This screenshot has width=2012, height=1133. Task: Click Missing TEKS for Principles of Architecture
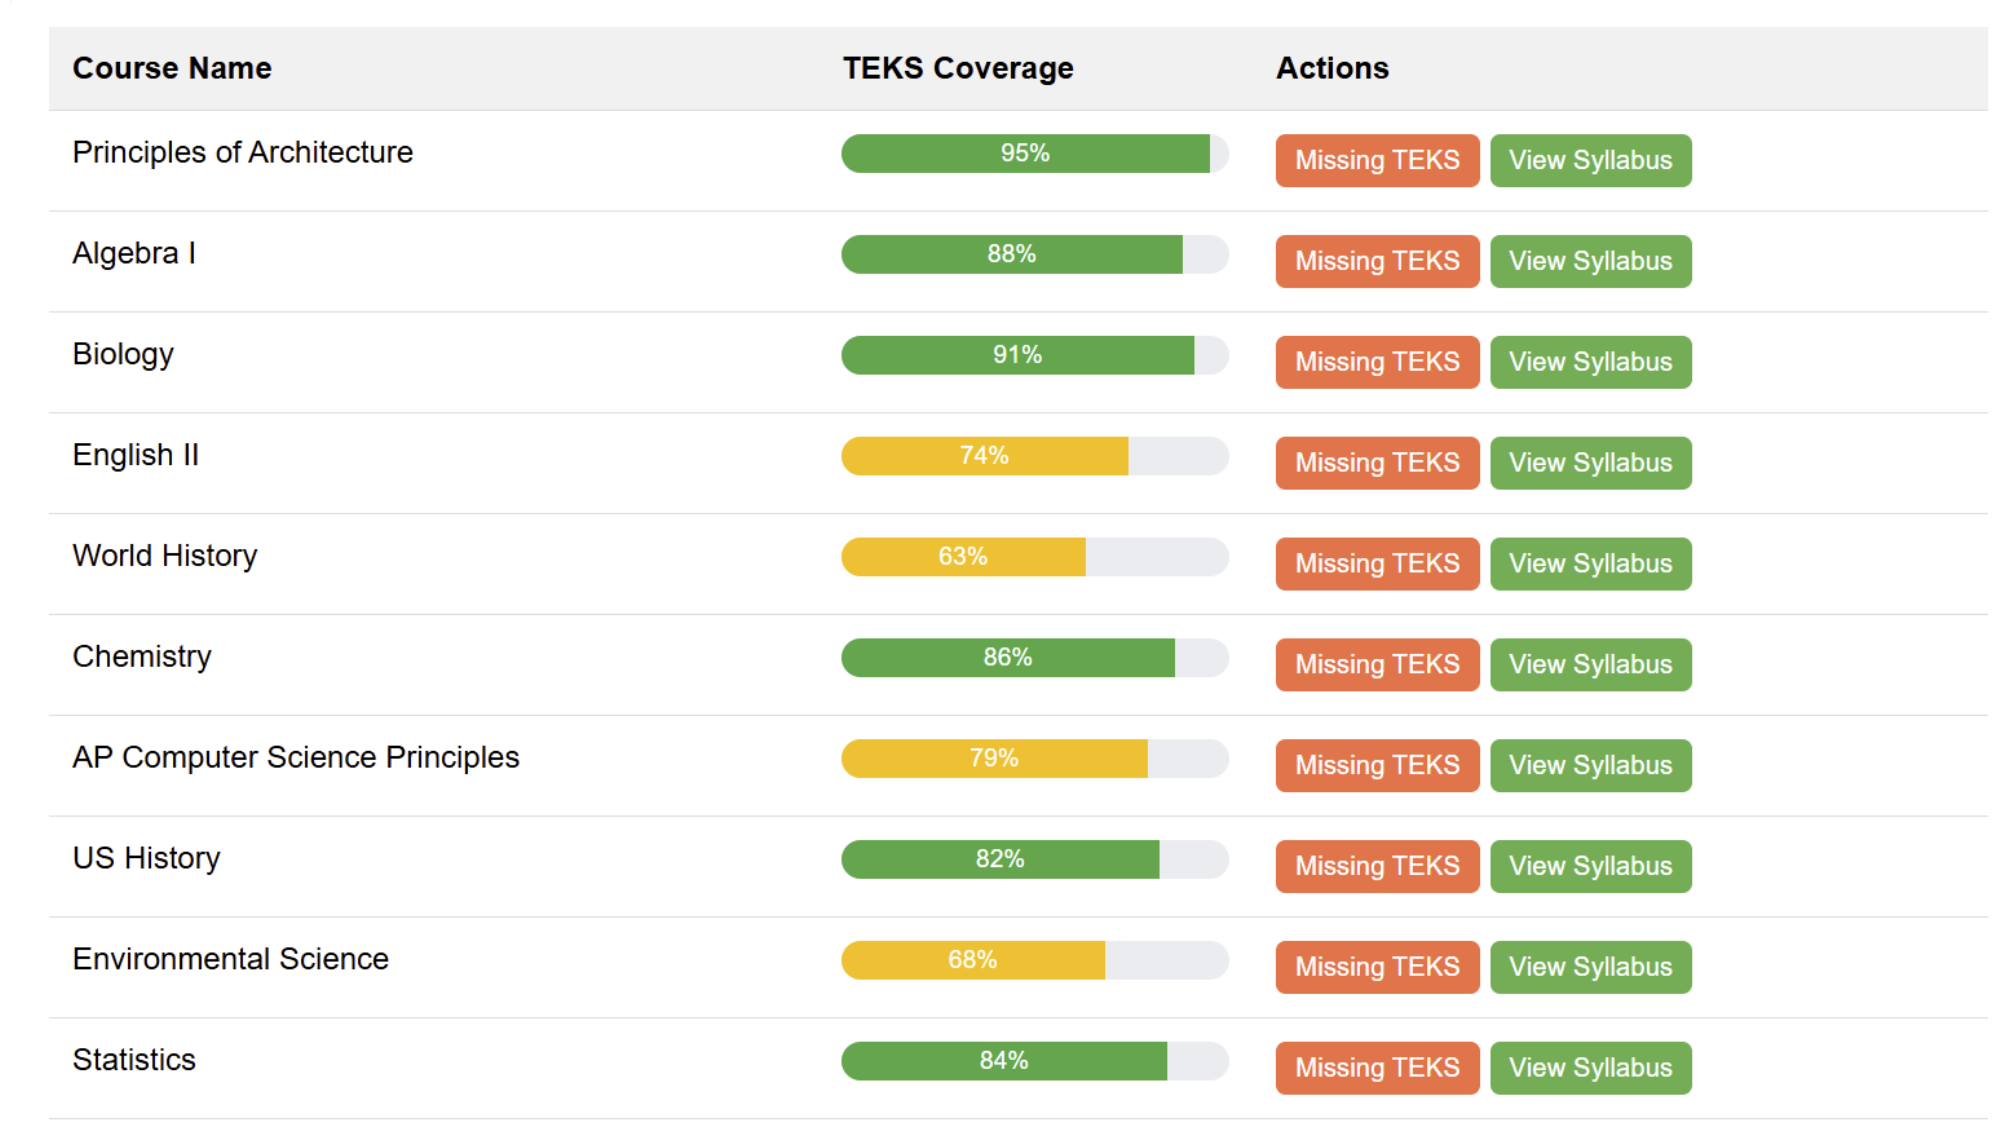click(1377, 160)
